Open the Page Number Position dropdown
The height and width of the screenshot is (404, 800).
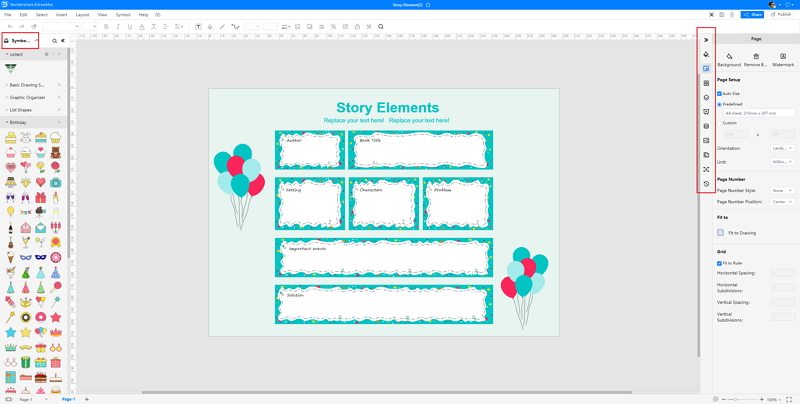782,202
